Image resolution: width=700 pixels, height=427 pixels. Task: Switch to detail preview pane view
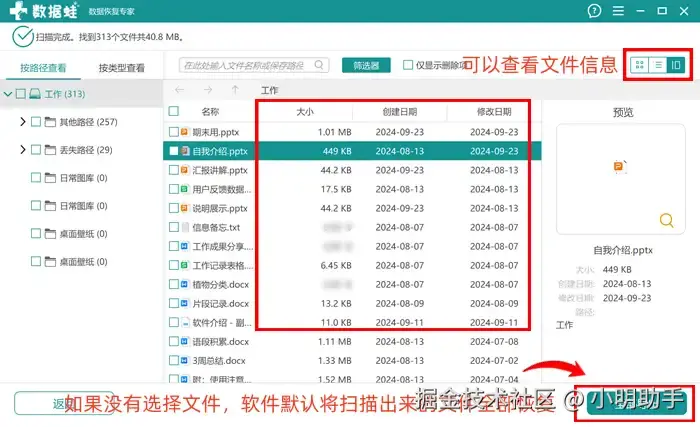tap(676, 65)
